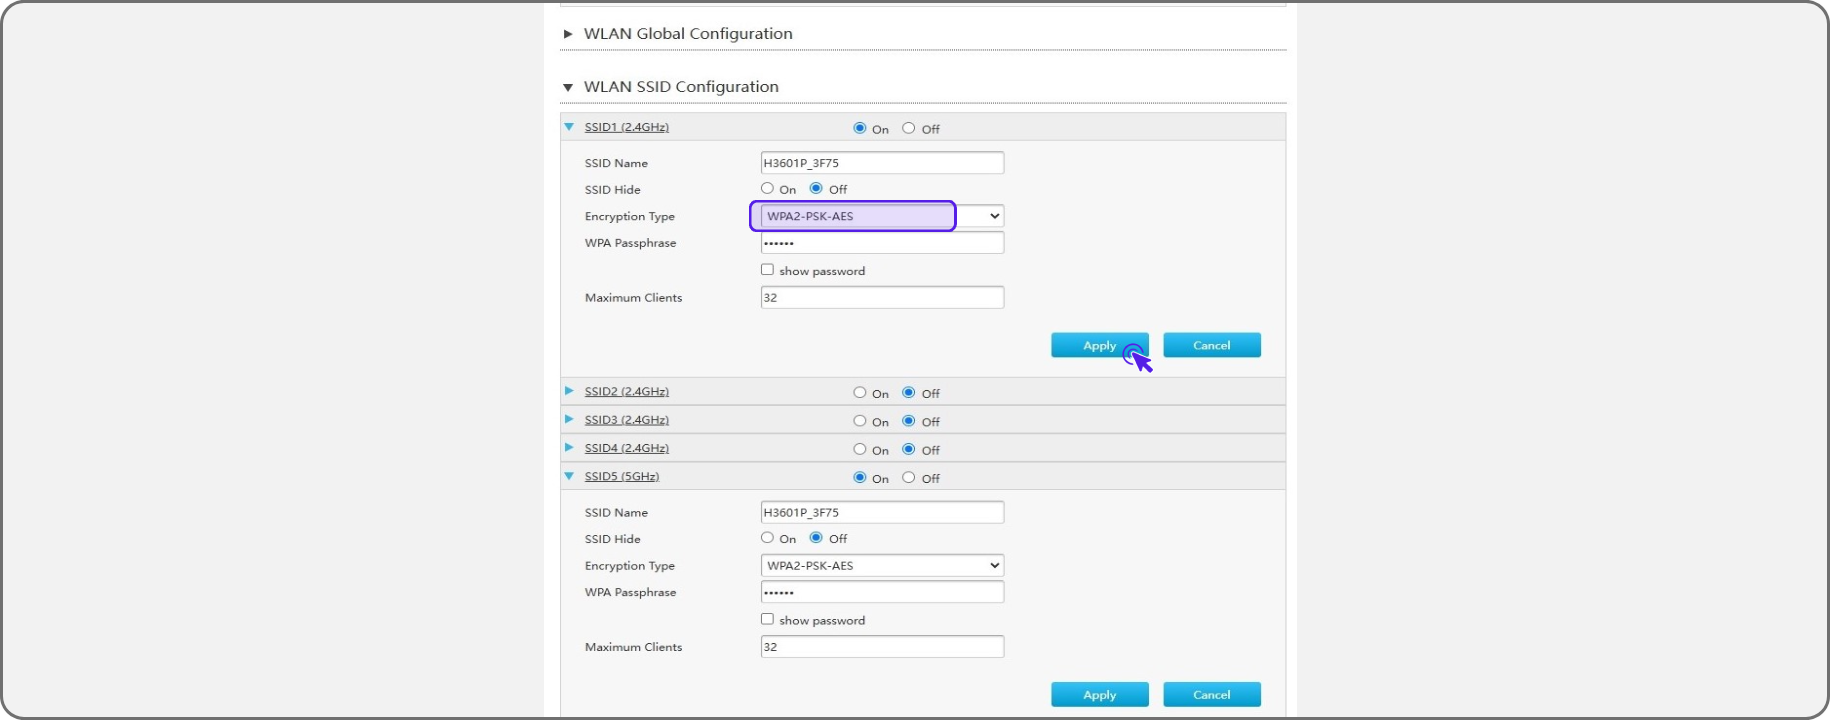
Task: Click SSID1 SSID Name field
Action: (x=882, y=163)
